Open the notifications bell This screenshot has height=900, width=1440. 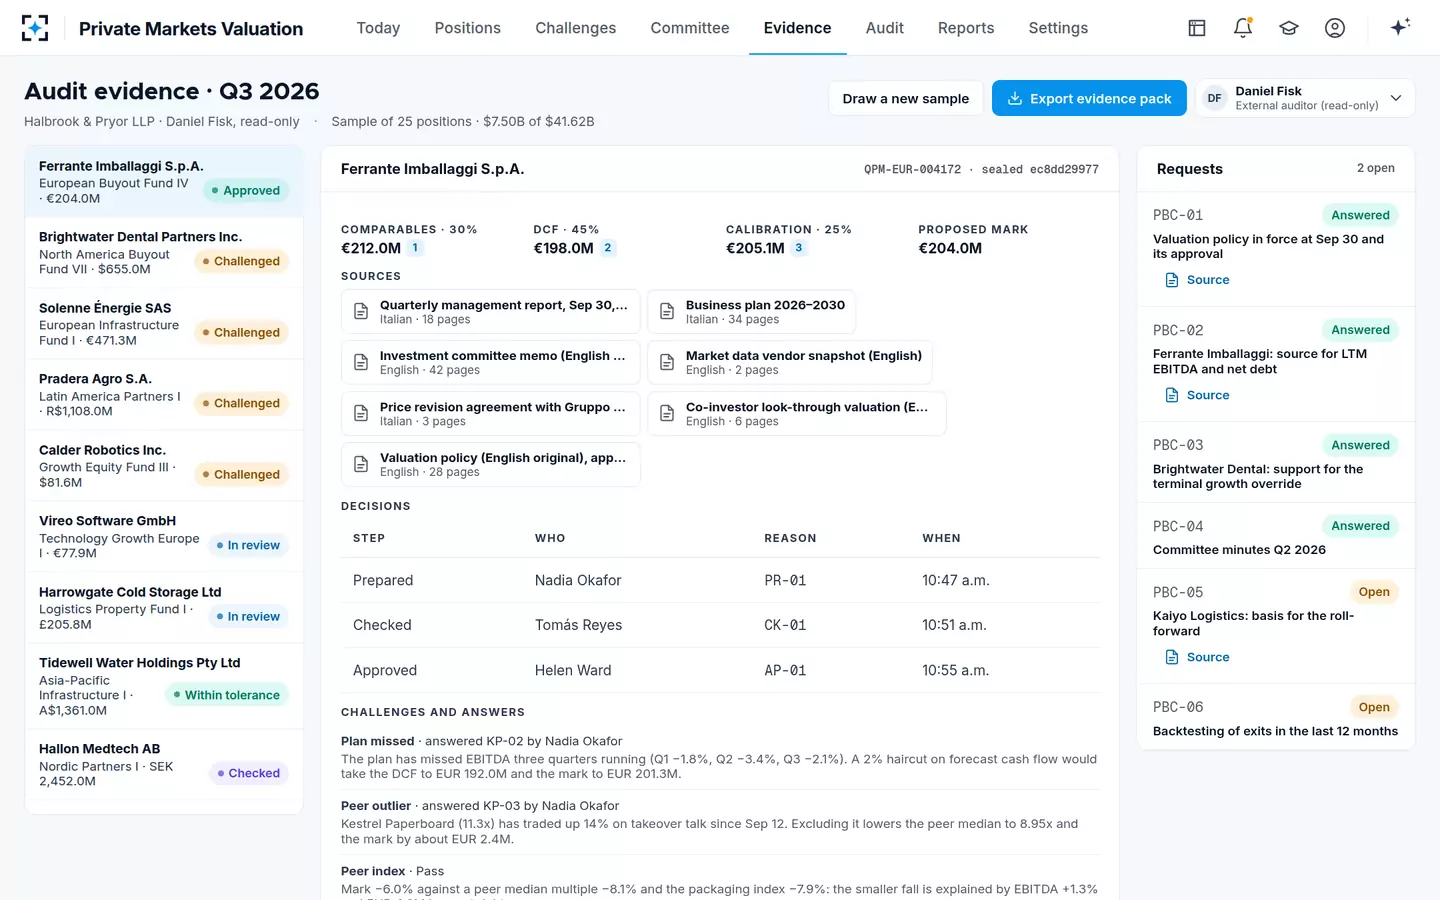coord(1243,28)
